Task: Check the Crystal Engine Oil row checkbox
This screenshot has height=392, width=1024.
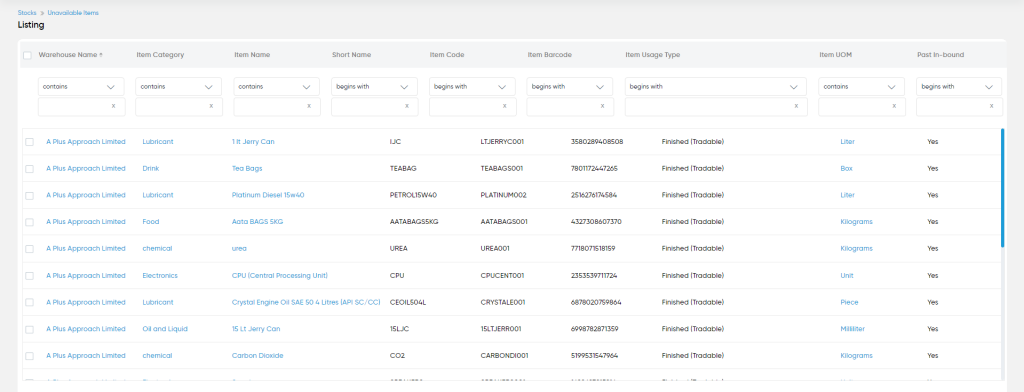Action: click(29, 302)
